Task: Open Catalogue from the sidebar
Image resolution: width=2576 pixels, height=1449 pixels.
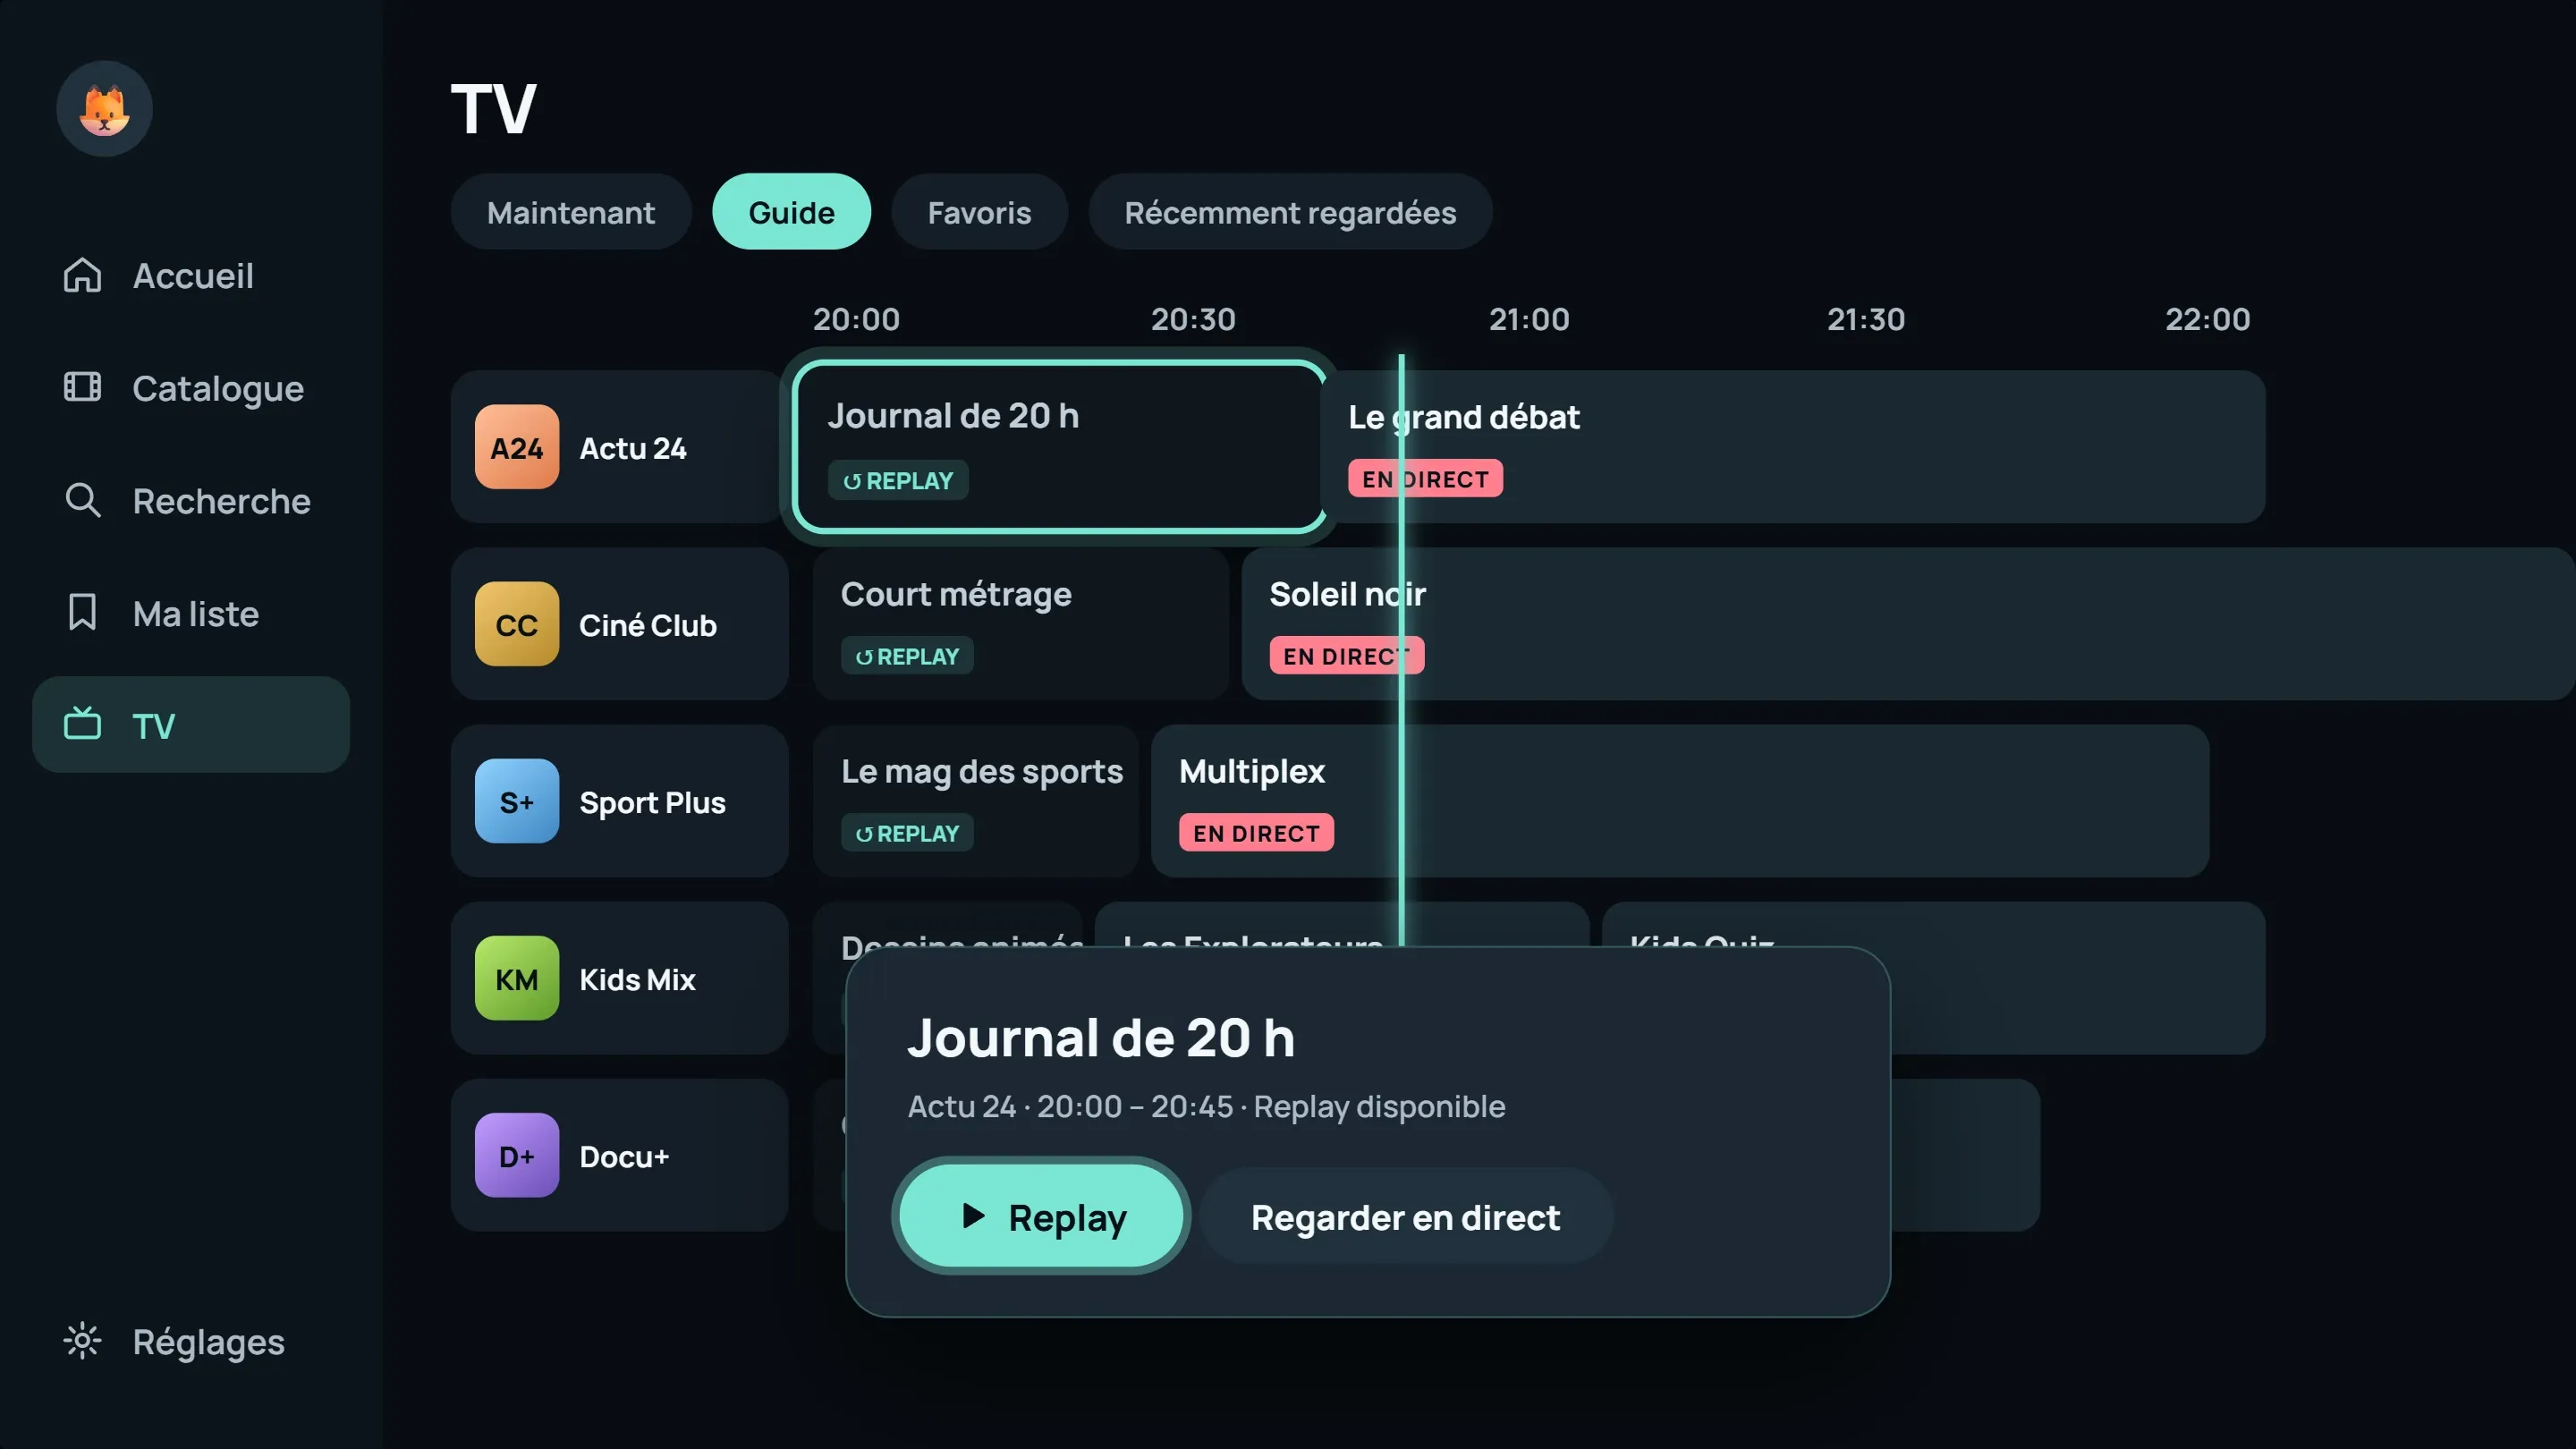Action: click(x=190, y=387)
